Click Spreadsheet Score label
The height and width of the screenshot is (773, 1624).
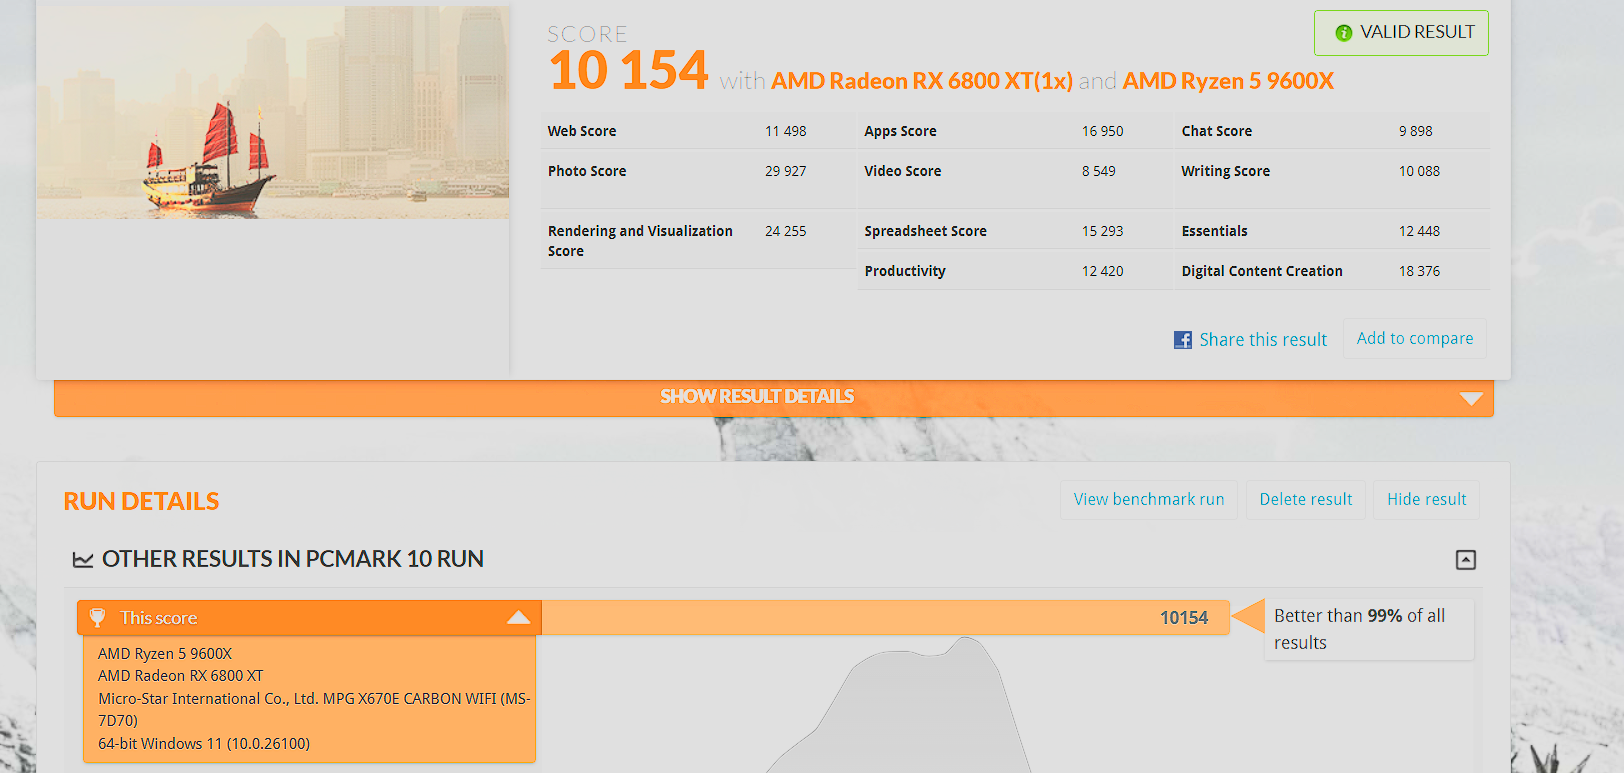point(925,231)
